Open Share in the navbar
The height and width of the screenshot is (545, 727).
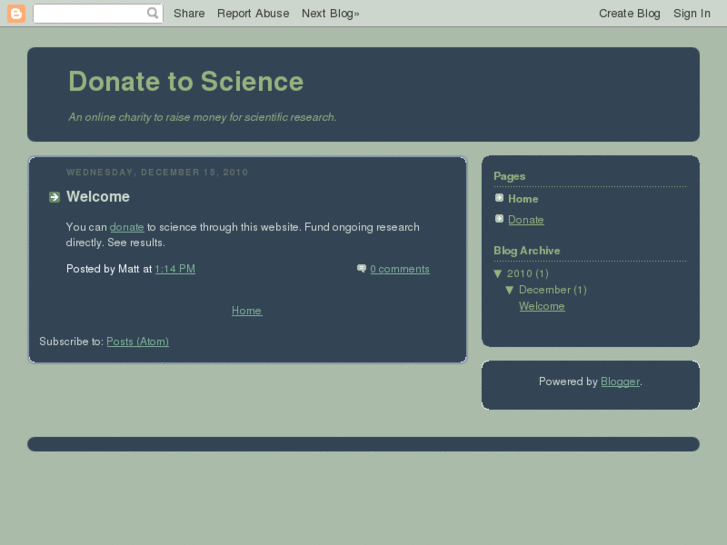pos(189,13)
